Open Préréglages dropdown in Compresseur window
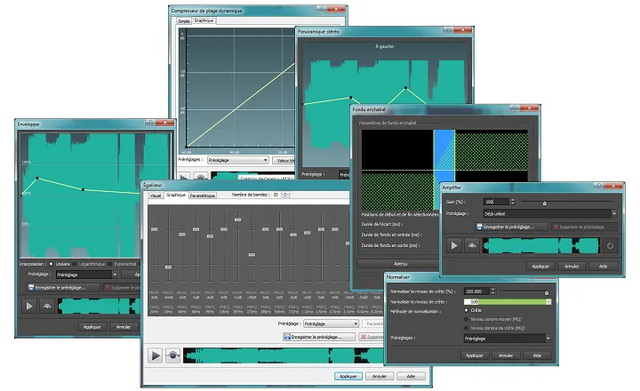The height and width of the screenshot is (391, 640). click(x=238, y=160)
